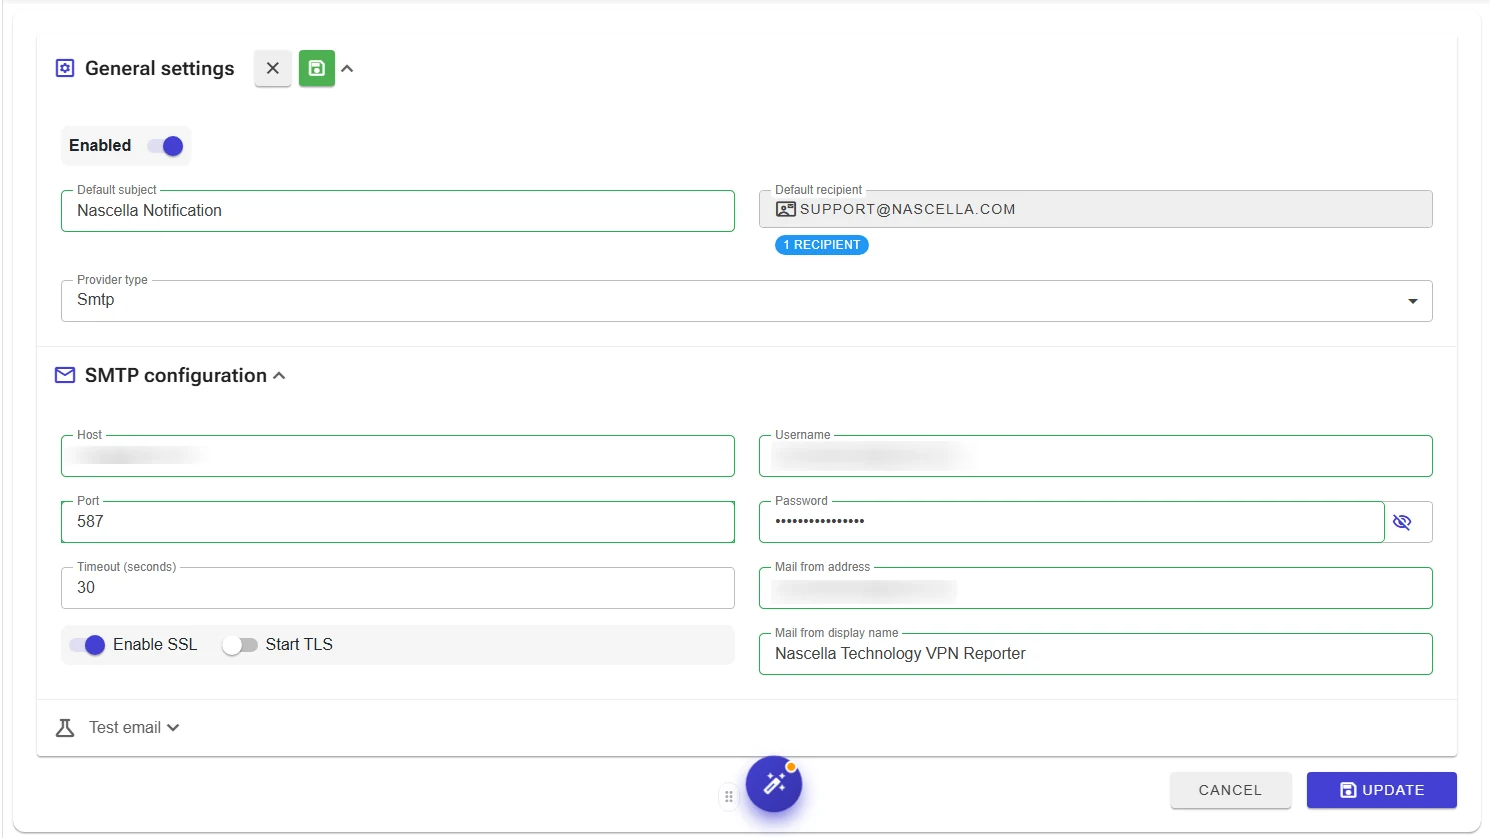This screenshot has width=1490, height=838.
Task: Open the Provider type dropdown
Action: (747, 301)
